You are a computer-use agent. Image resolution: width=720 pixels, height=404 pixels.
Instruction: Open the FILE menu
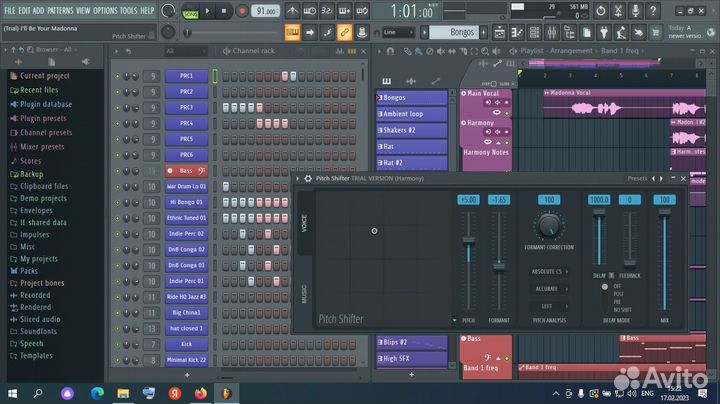click(x=10, y=10)
